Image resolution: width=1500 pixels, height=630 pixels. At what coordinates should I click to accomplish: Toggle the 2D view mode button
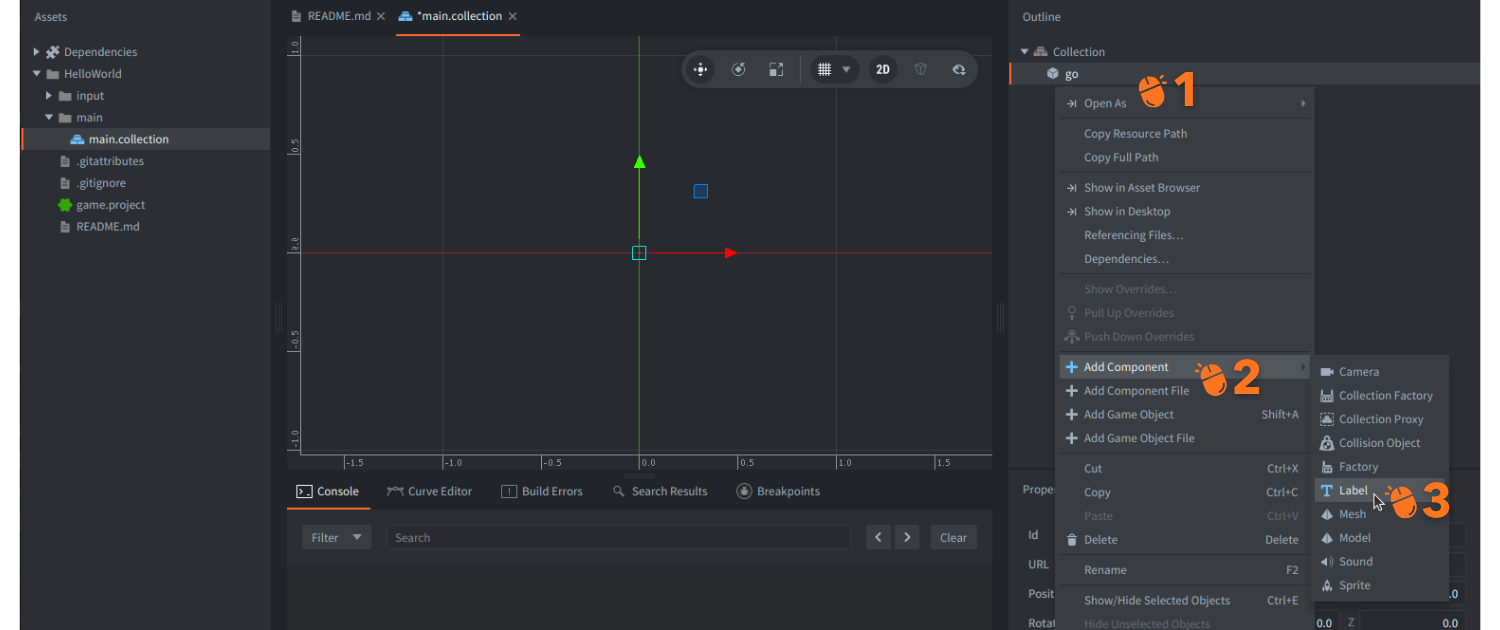(x=882, y=70)
